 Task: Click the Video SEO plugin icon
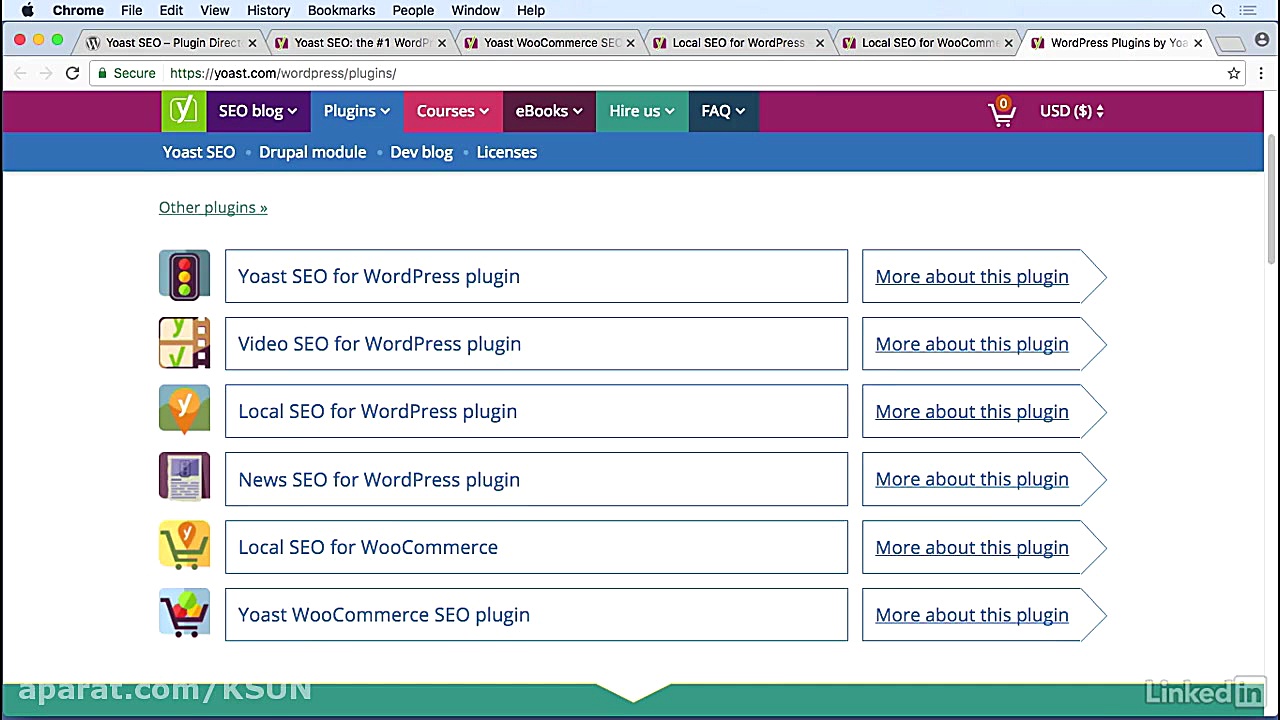pyautogui.click(x=184, y=343)
